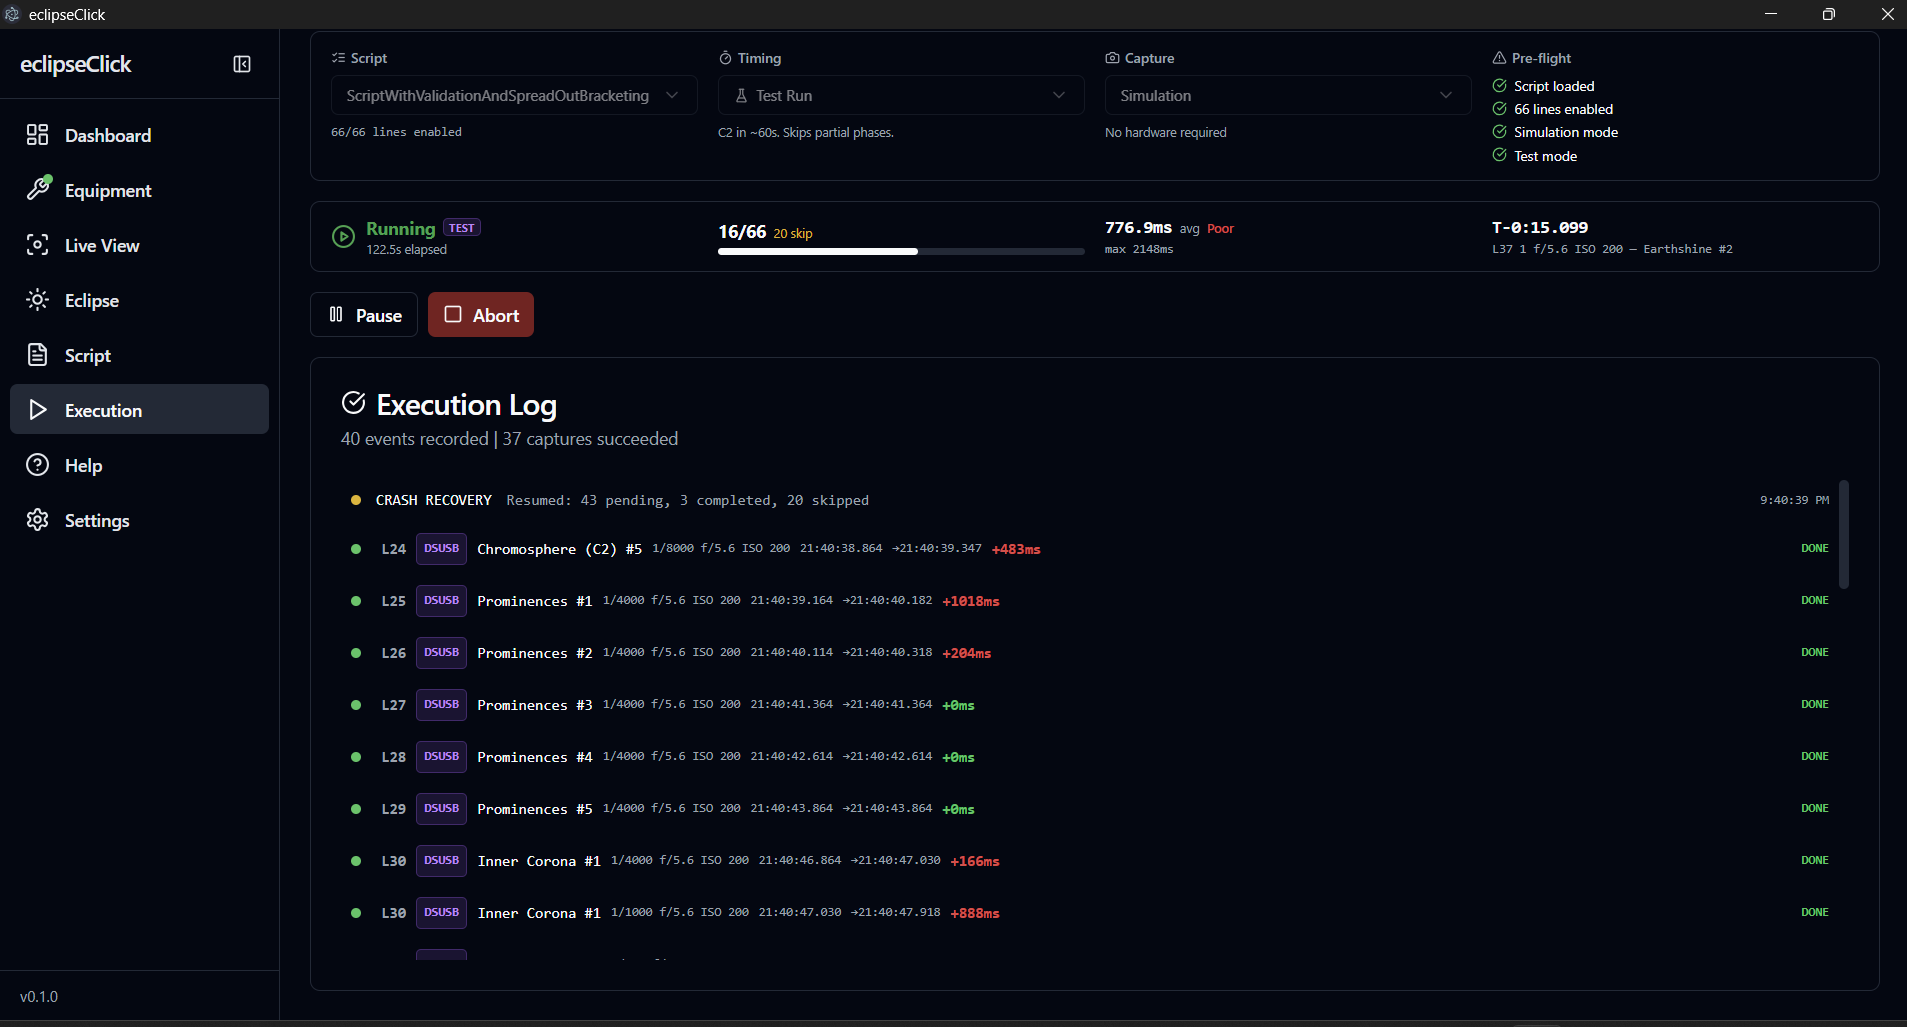Click the Simulation mode check indicator

(x=1499, y=131)
